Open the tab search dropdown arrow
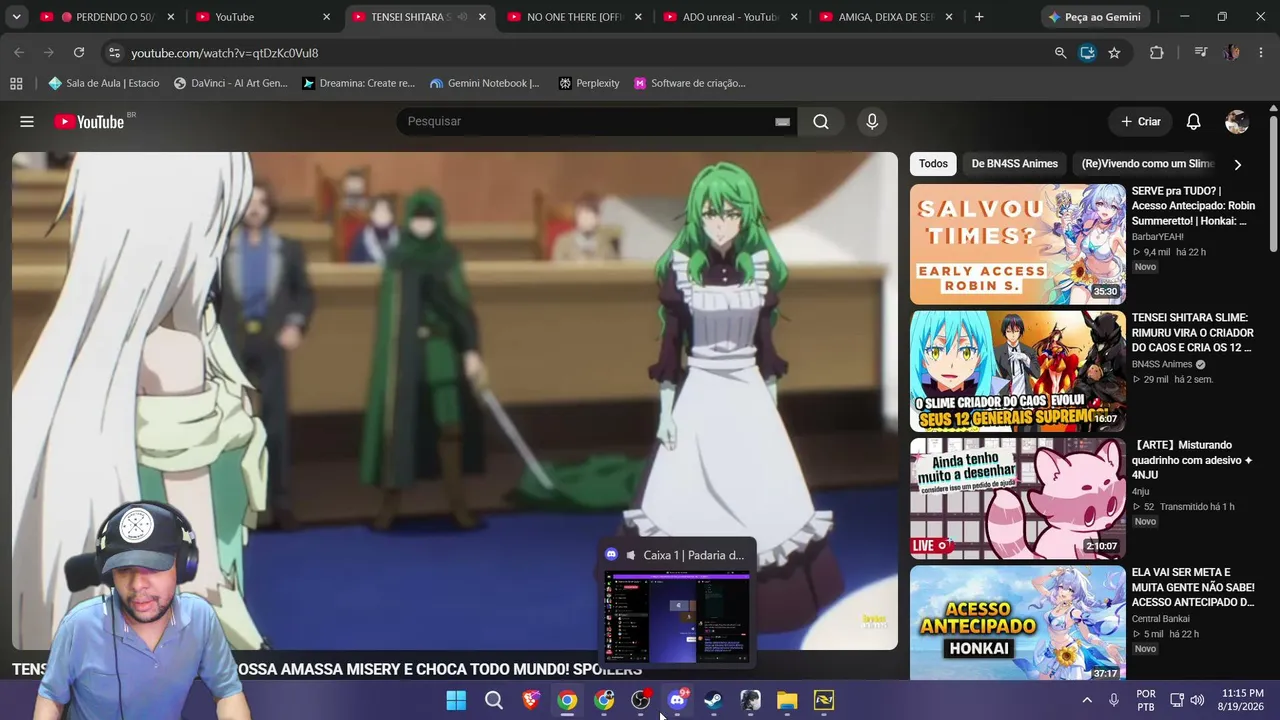Screen dimensions: 1280x720 [x=16, y=17]
